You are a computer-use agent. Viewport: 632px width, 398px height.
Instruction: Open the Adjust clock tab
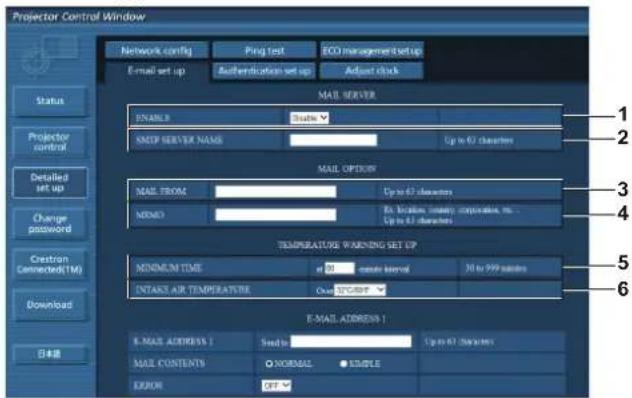click(372, 71)
